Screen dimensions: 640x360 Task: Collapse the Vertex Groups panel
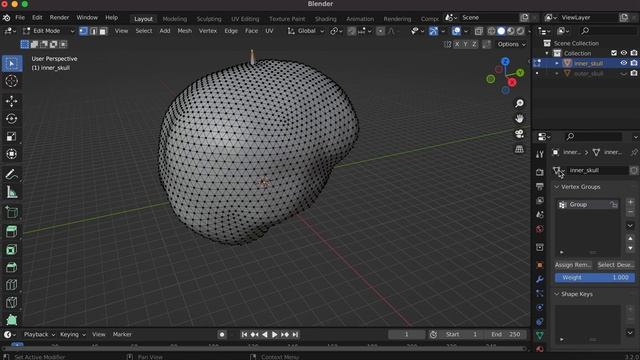pos(557,187)
